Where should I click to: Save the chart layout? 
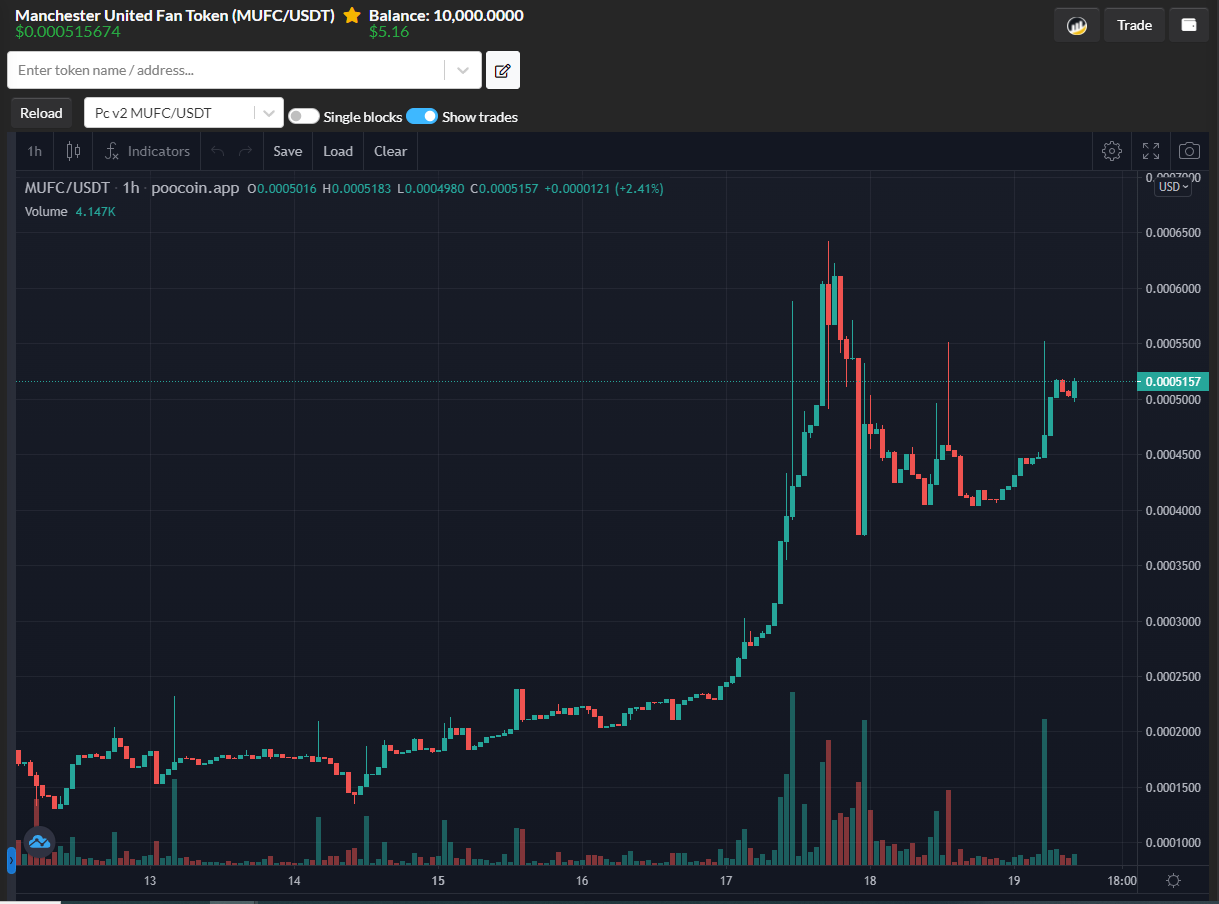click(287, 151)
